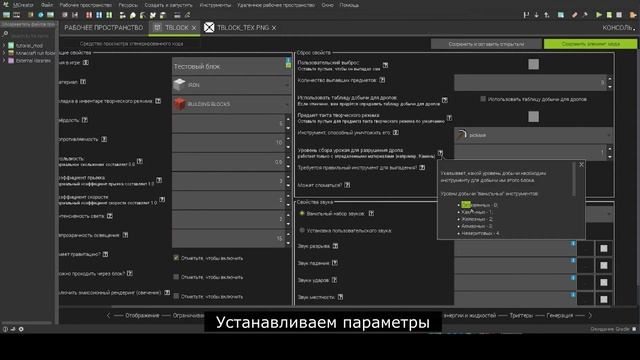Close the help tooltip popup

click(x=581, y=164)
